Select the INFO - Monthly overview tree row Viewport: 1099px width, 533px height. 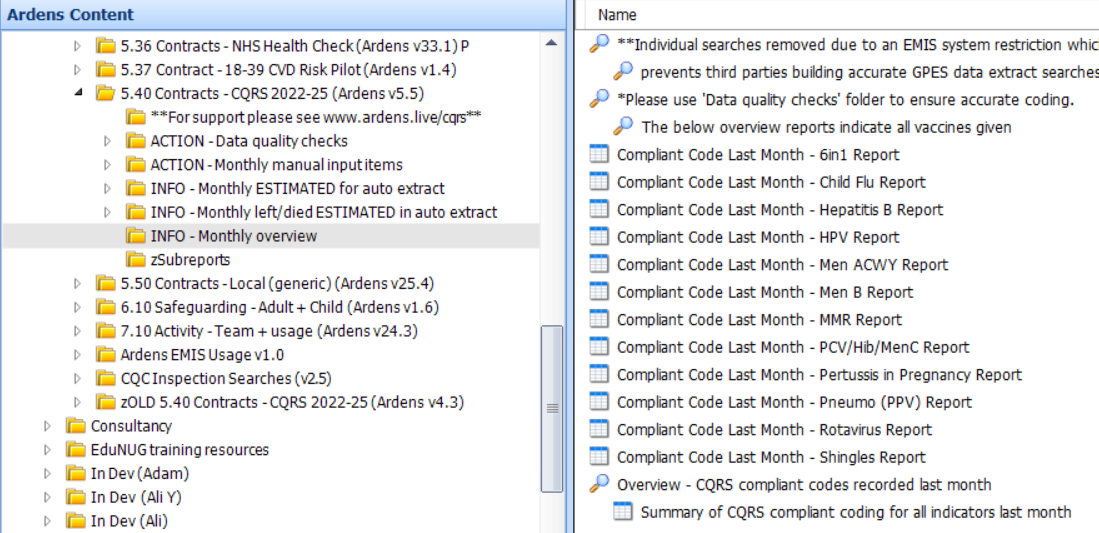click(271, 236)
